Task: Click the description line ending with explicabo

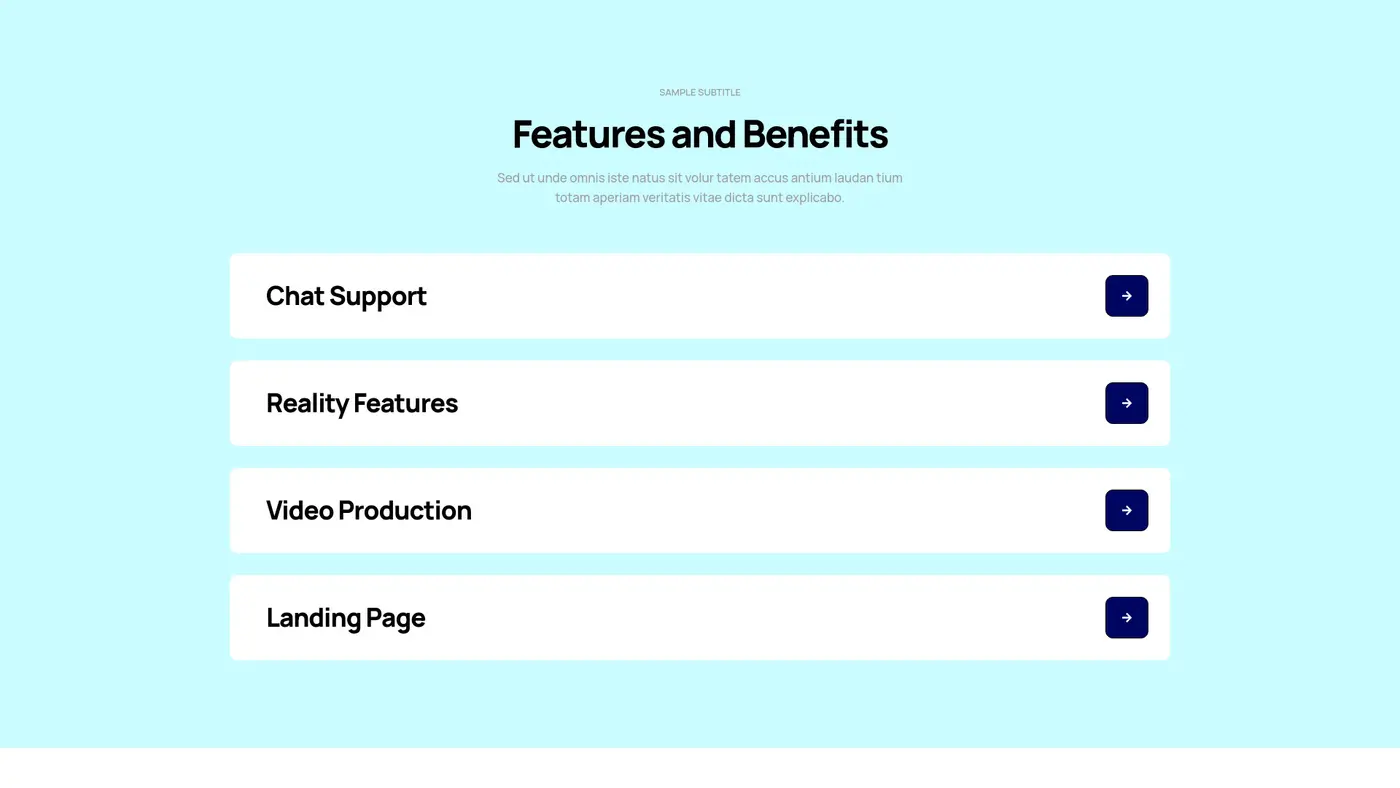Action: pyautogui.click(x=700, y=198)
